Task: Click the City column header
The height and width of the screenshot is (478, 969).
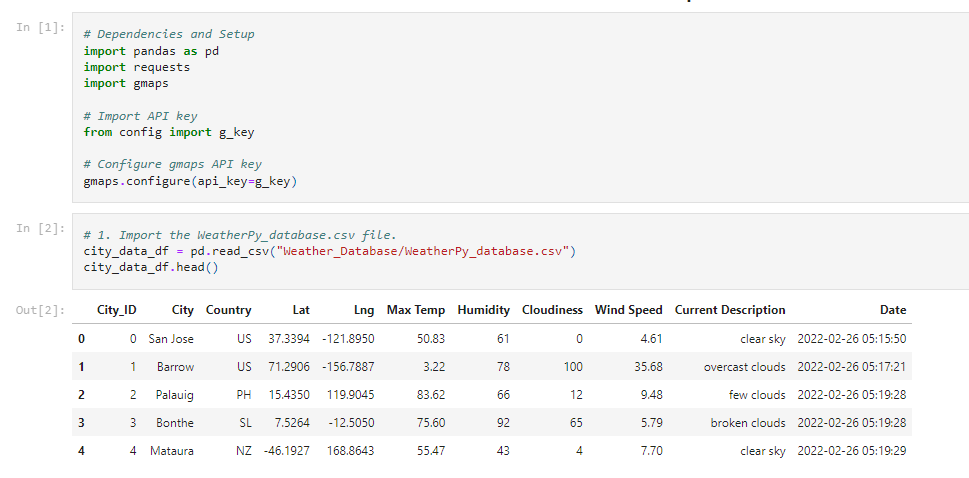Action: point(183,310)
